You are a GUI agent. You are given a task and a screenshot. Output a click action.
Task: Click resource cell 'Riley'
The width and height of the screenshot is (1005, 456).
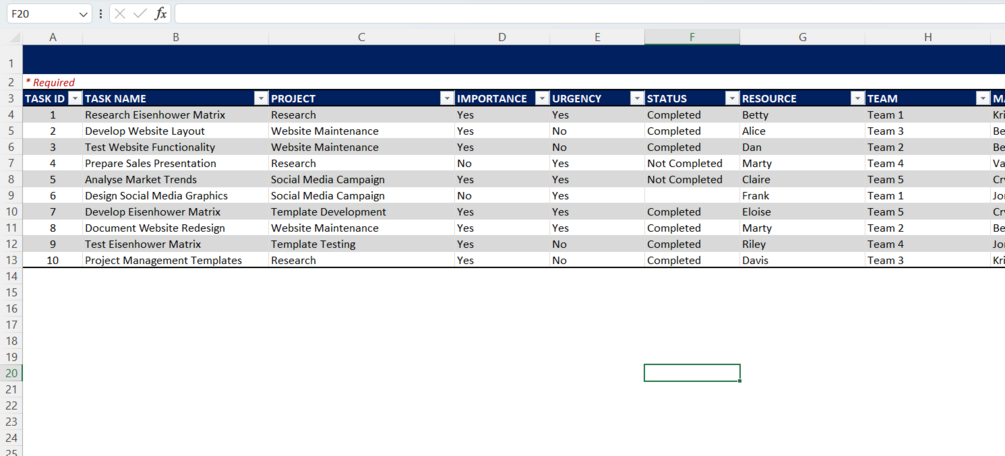point(802,244)
